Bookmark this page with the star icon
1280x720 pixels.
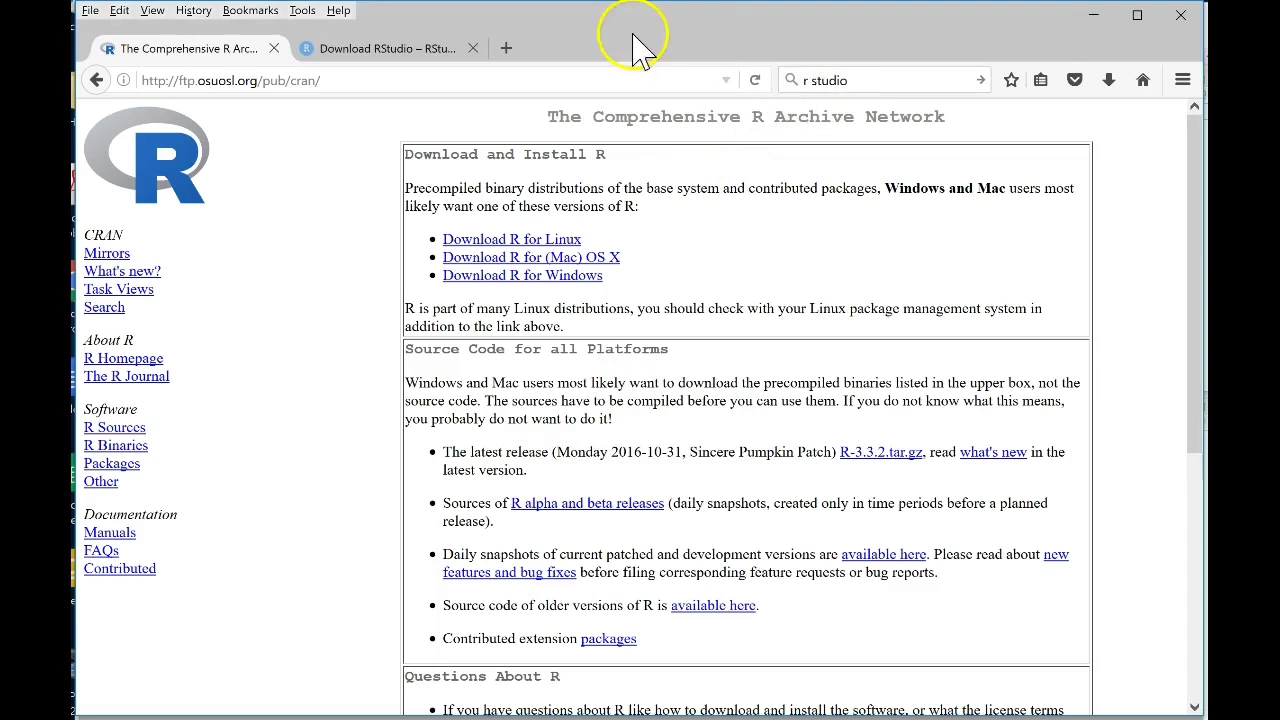click(x=1011, y=80)
